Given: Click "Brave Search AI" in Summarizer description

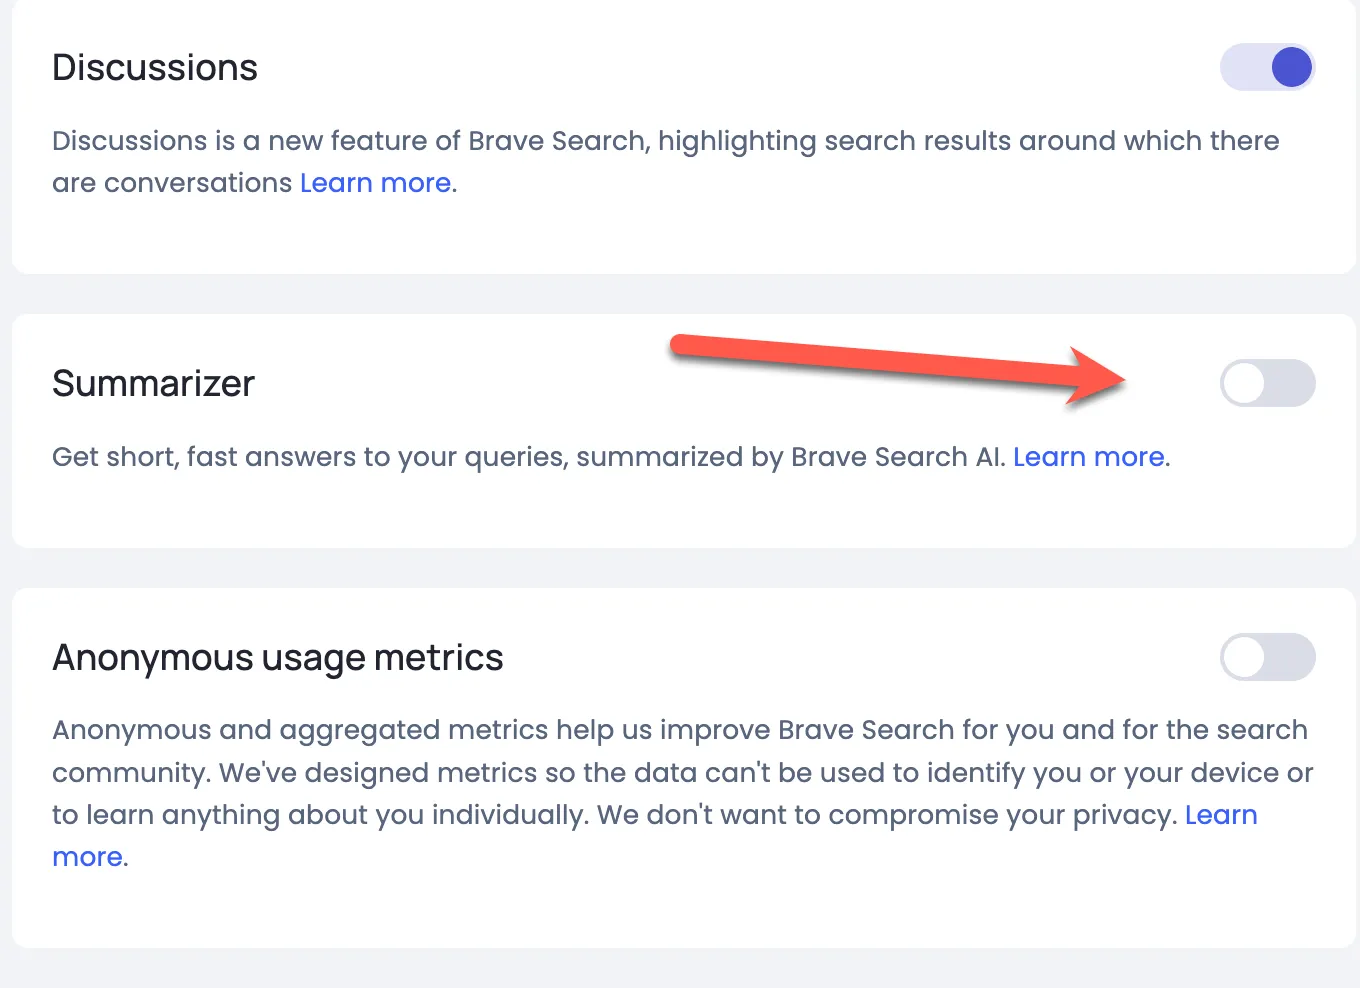Looking at the screenshot, I should coord(897,457).
